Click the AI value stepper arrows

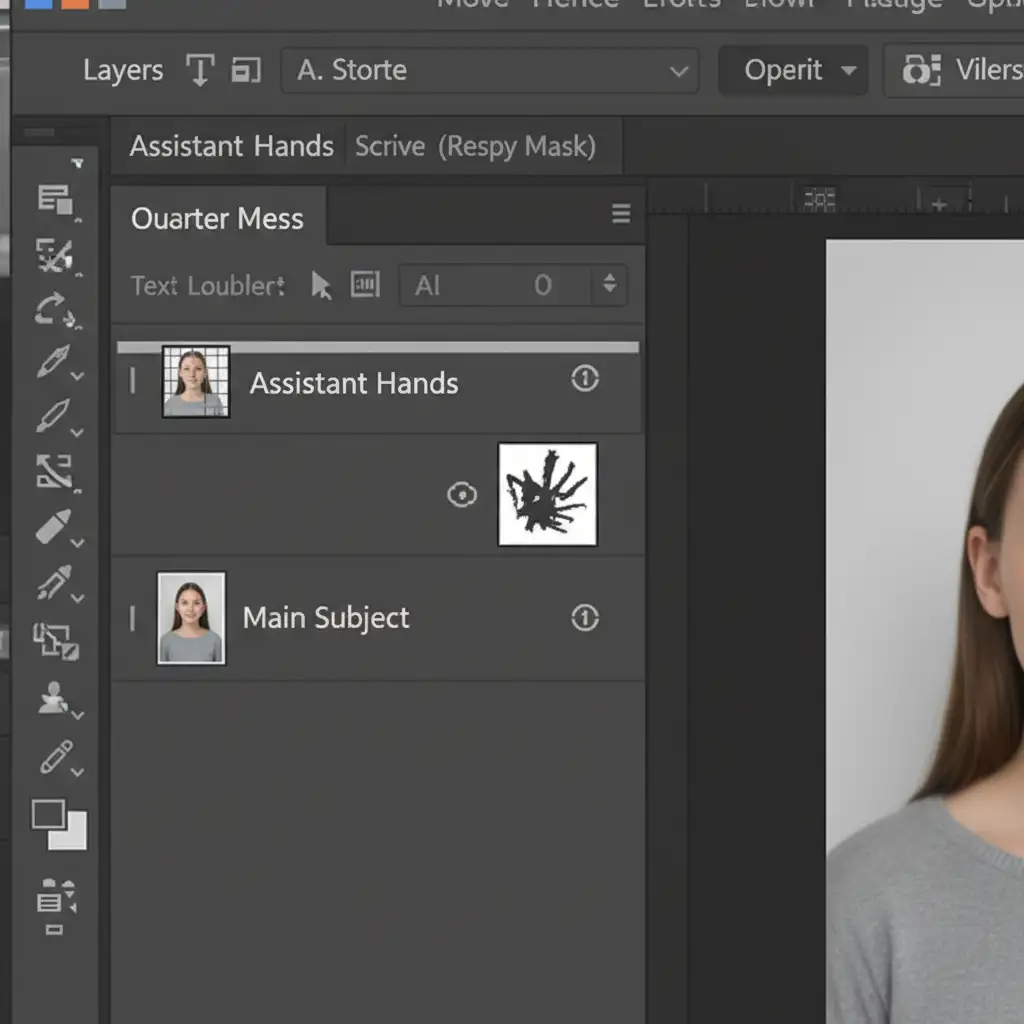coord(609,285)
